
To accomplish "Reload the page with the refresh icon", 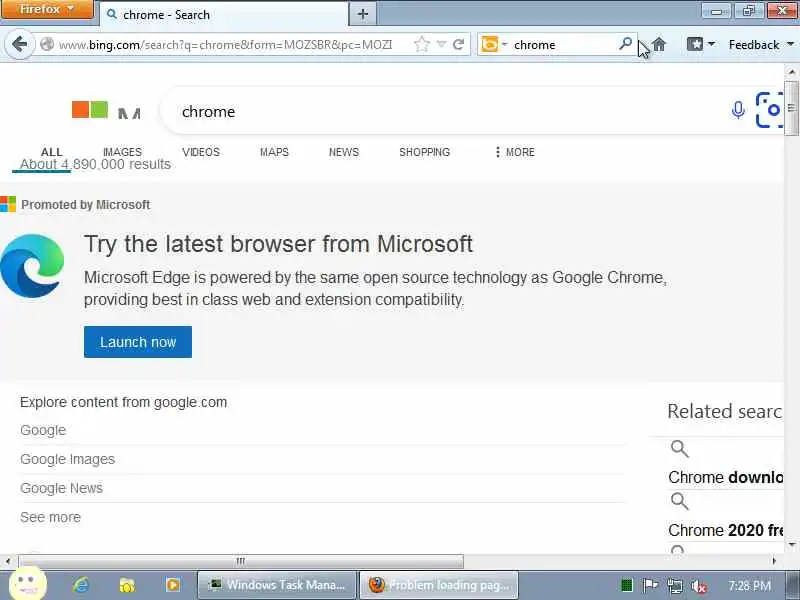I will (x=459, y=44).
